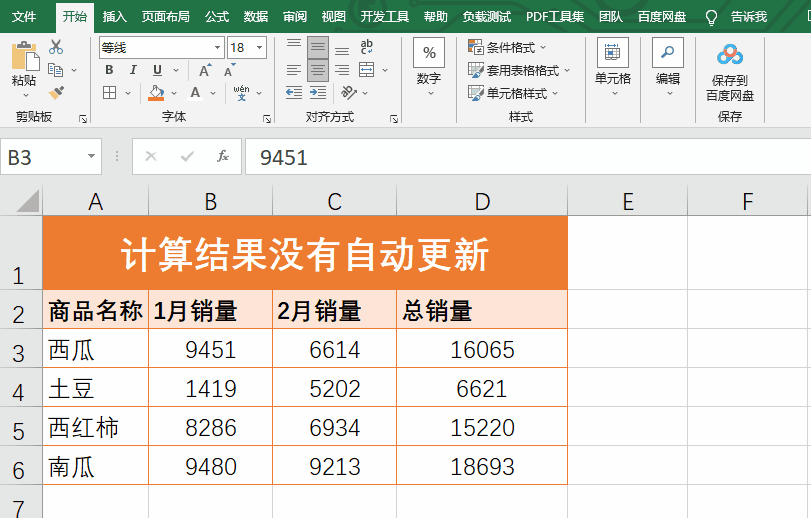
Task: Open 字体 dialog launcher
Action: (x=267, y=119)
